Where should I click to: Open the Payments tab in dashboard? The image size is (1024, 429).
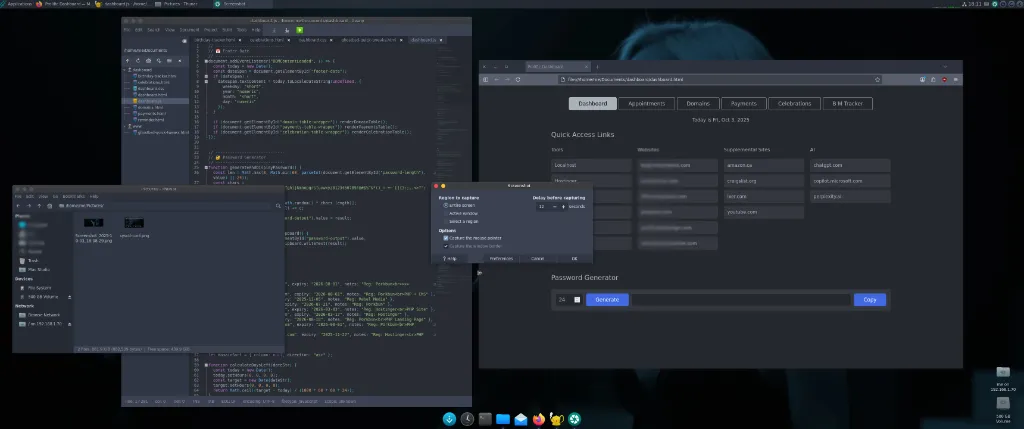pos(743,103)
